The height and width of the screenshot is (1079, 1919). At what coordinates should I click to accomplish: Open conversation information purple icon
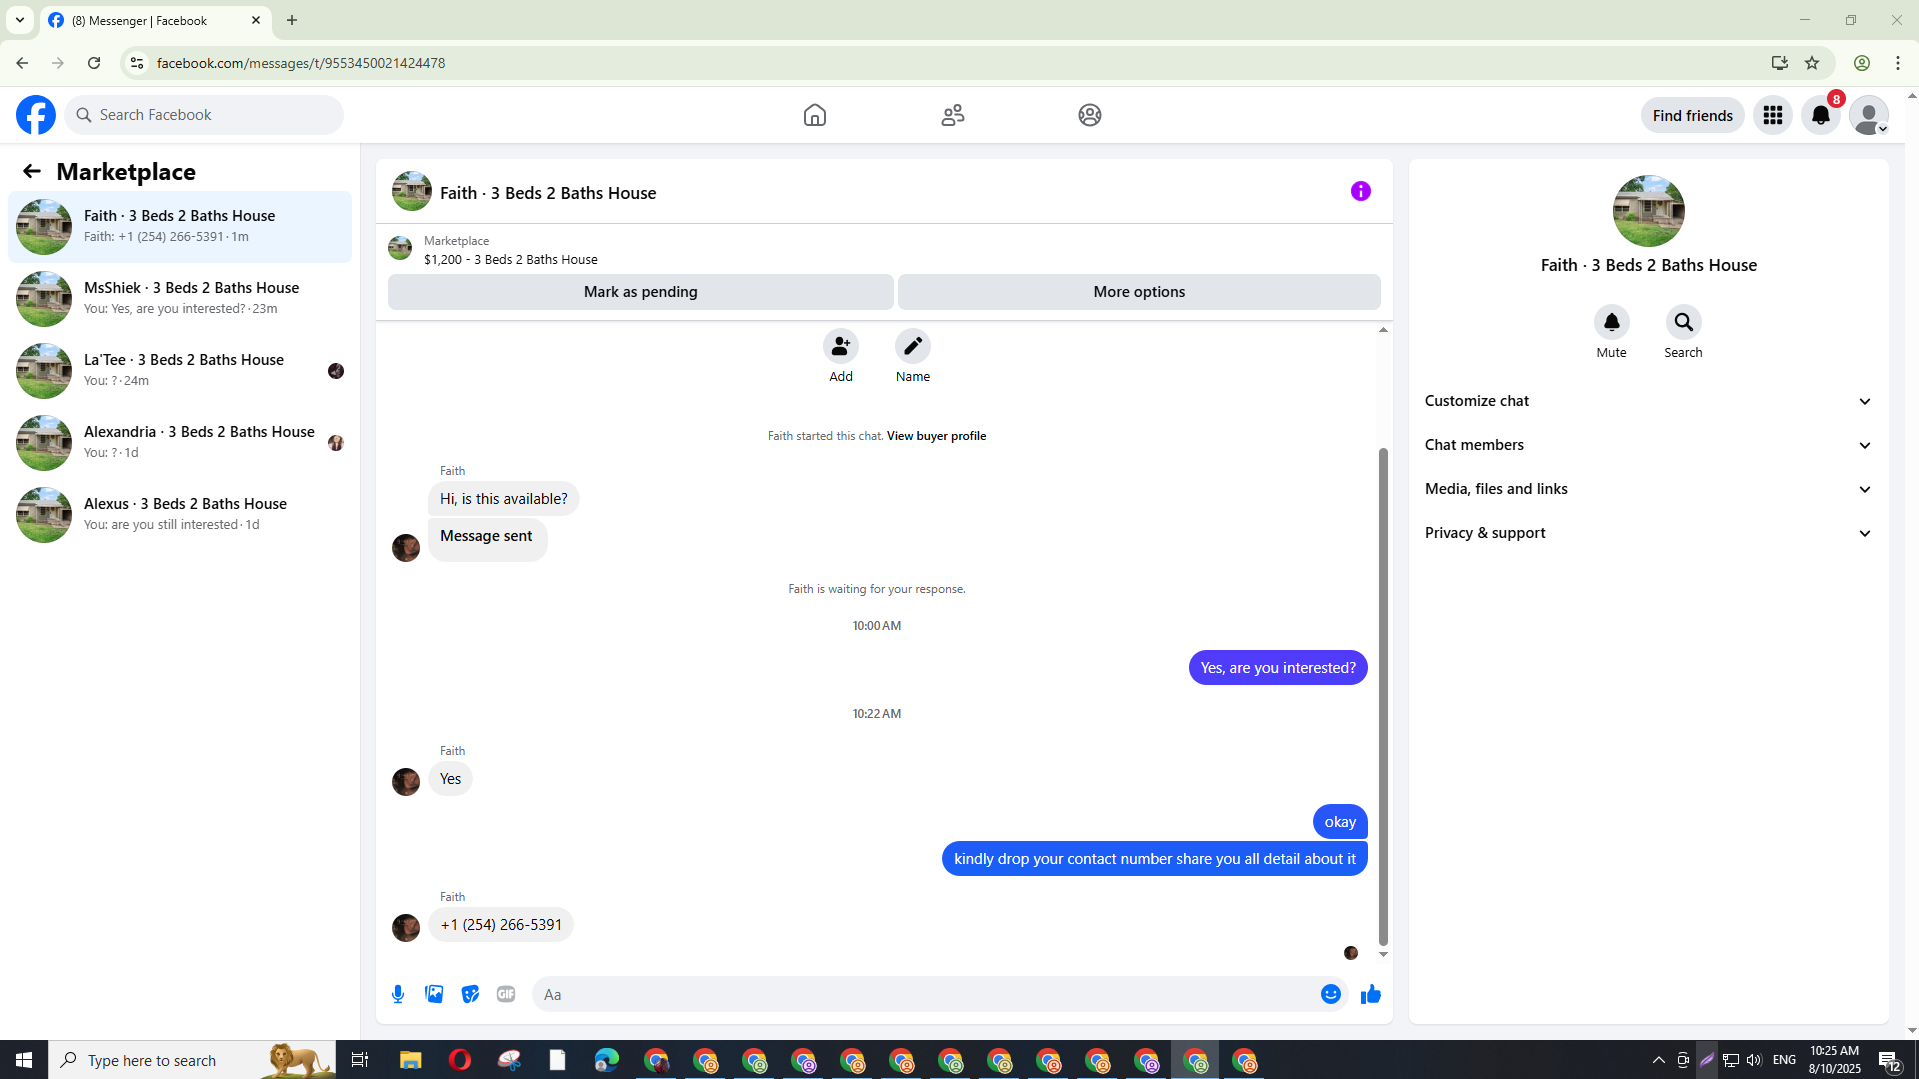(x=1361, y=191)
